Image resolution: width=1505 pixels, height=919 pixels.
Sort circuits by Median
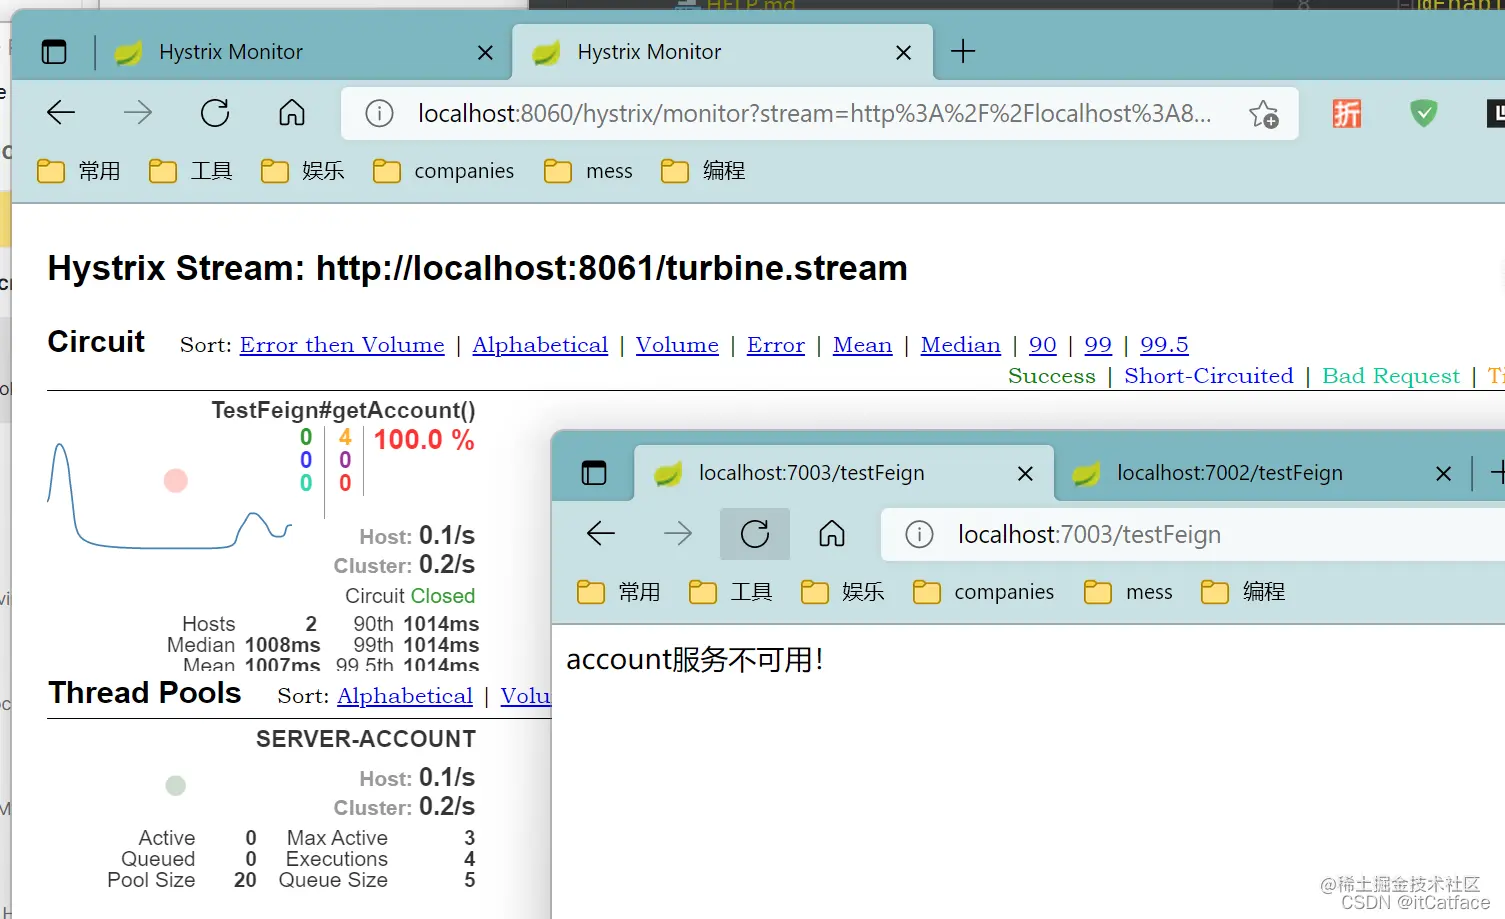[x=960, y=345]
